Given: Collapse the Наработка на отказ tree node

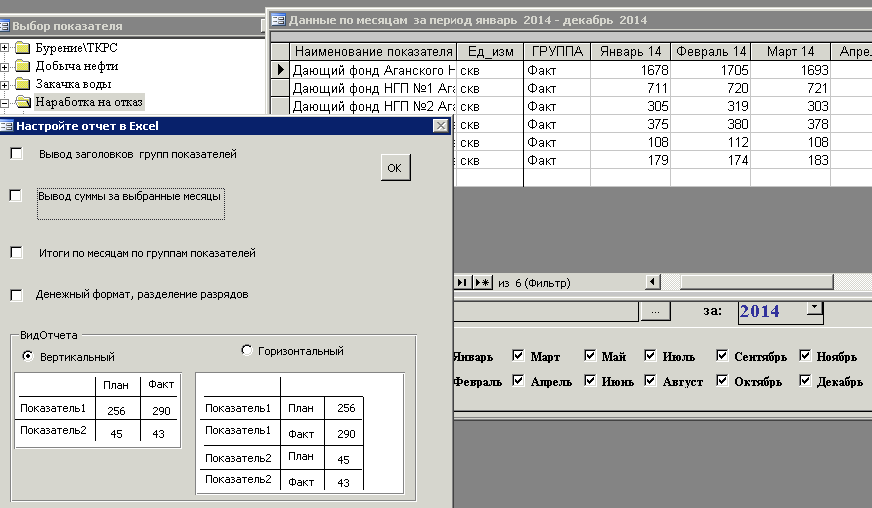Looking at the screenshot, I should [x=4, y=103].
